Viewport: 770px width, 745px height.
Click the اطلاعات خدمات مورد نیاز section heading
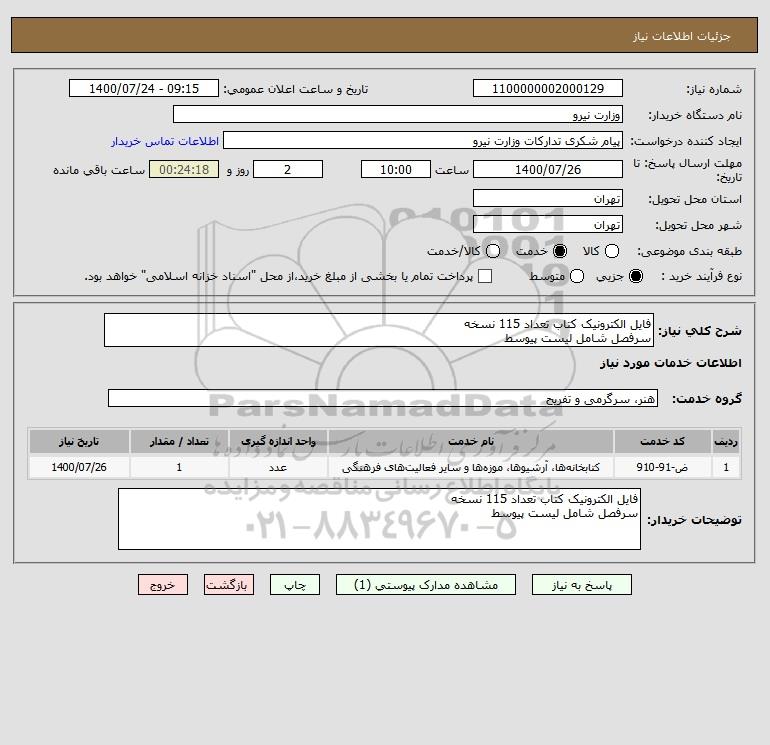pyautogui.click(x=670, y=363)
